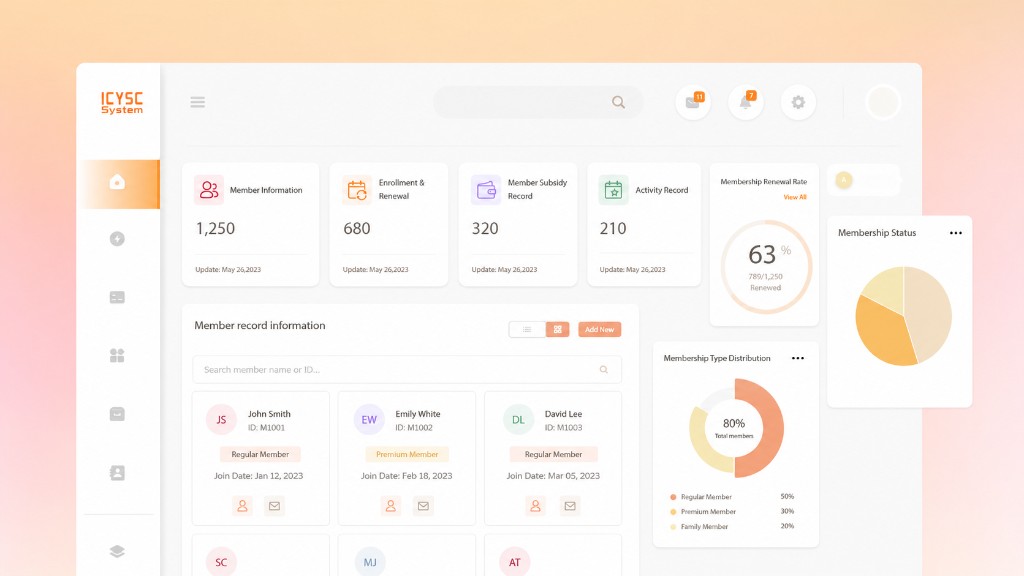This screenshot has height=576, width=1024.
Task: Click the 63% renewal rate progress ring
Action: coord(765,267)
